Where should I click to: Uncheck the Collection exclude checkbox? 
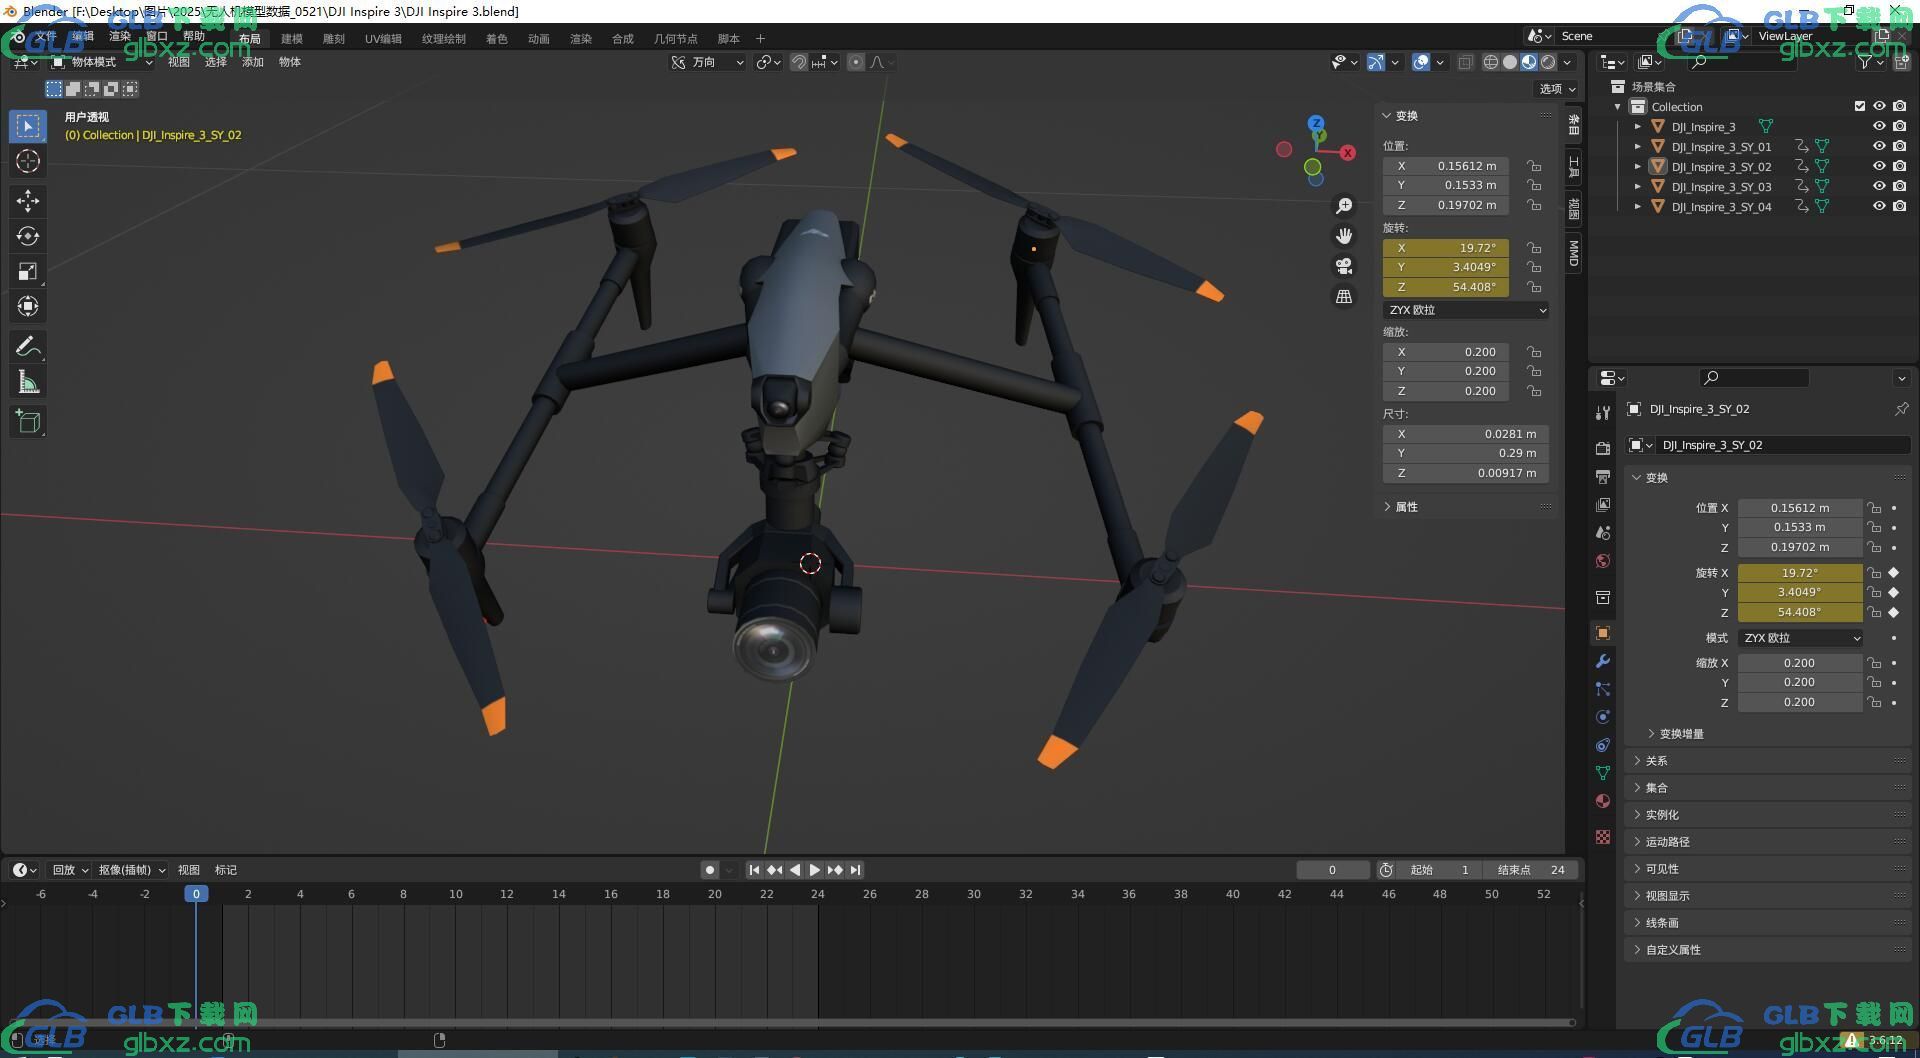coord(1860,106)
